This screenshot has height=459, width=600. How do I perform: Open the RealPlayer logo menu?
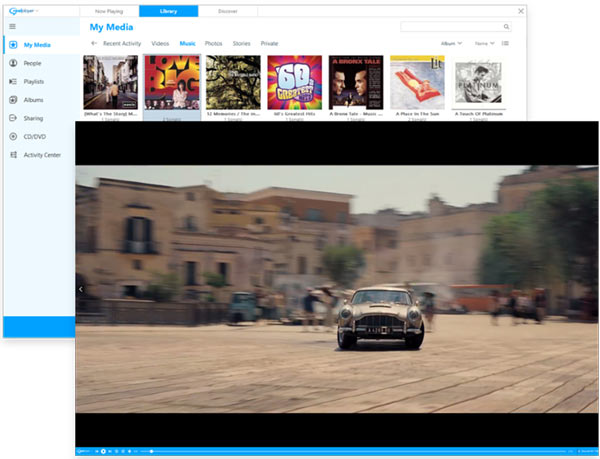pyautogui.click(x=23, y=11)
